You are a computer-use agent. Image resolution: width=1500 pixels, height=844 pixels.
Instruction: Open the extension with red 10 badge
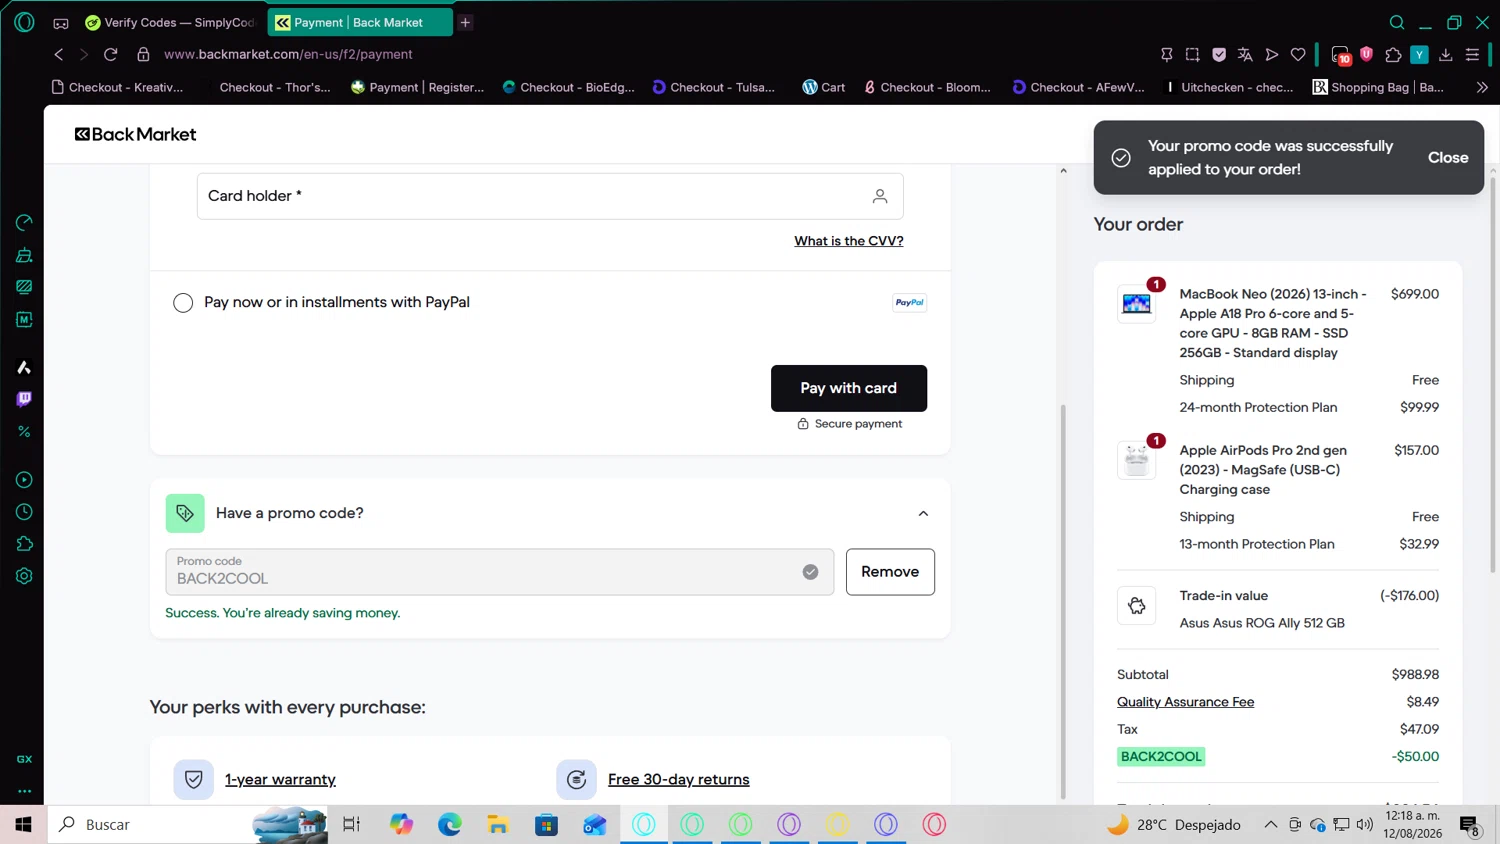point(1341,55)
